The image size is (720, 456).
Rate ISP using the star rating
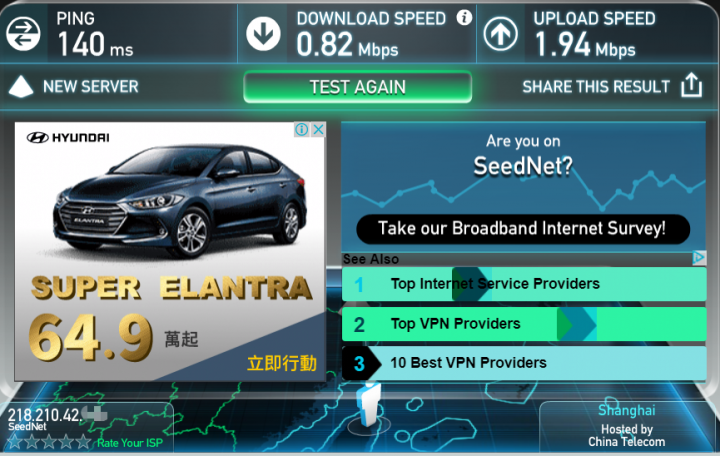pyautogui.click(x=49, y=442)
